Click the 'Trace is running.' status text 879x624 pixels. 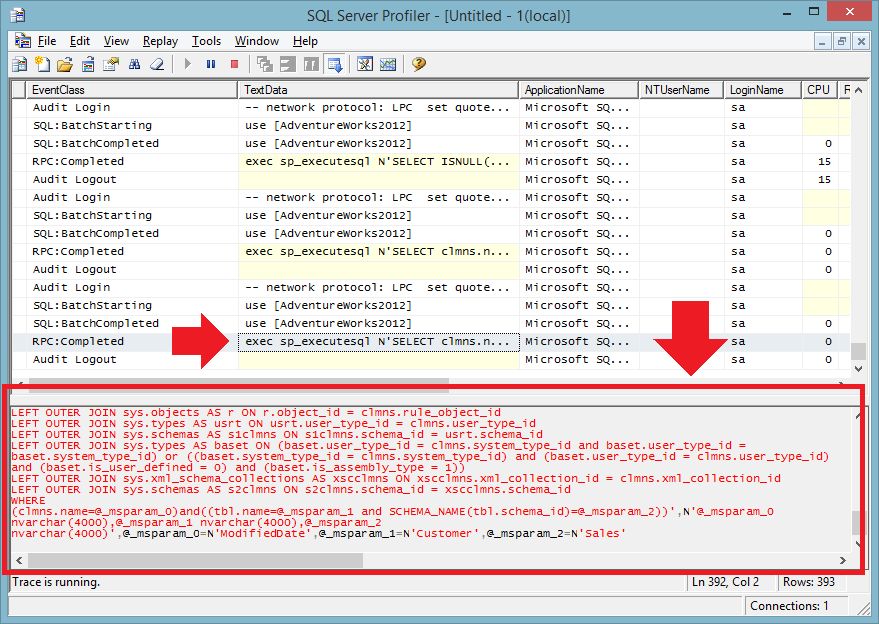[56, 582]
